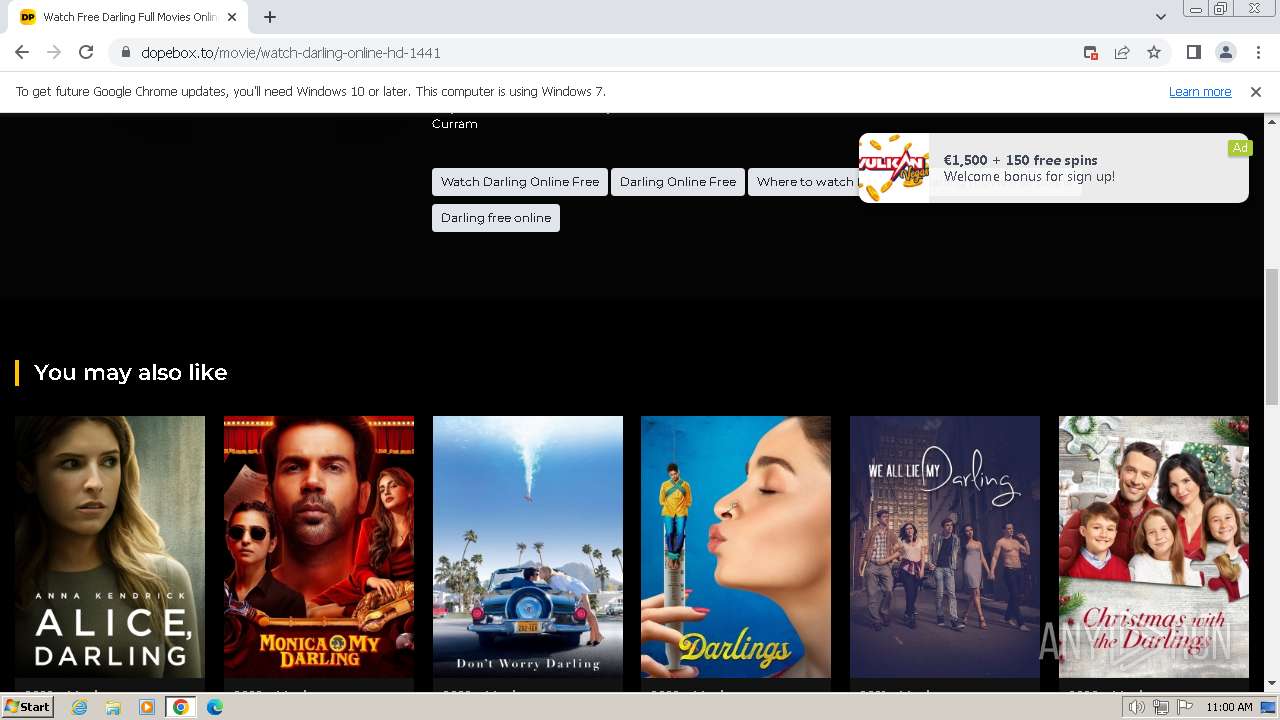Viewport: 1280px width, 720px height.
Task: Click the forward navigation arrow
Action: [x=54, y=53]
